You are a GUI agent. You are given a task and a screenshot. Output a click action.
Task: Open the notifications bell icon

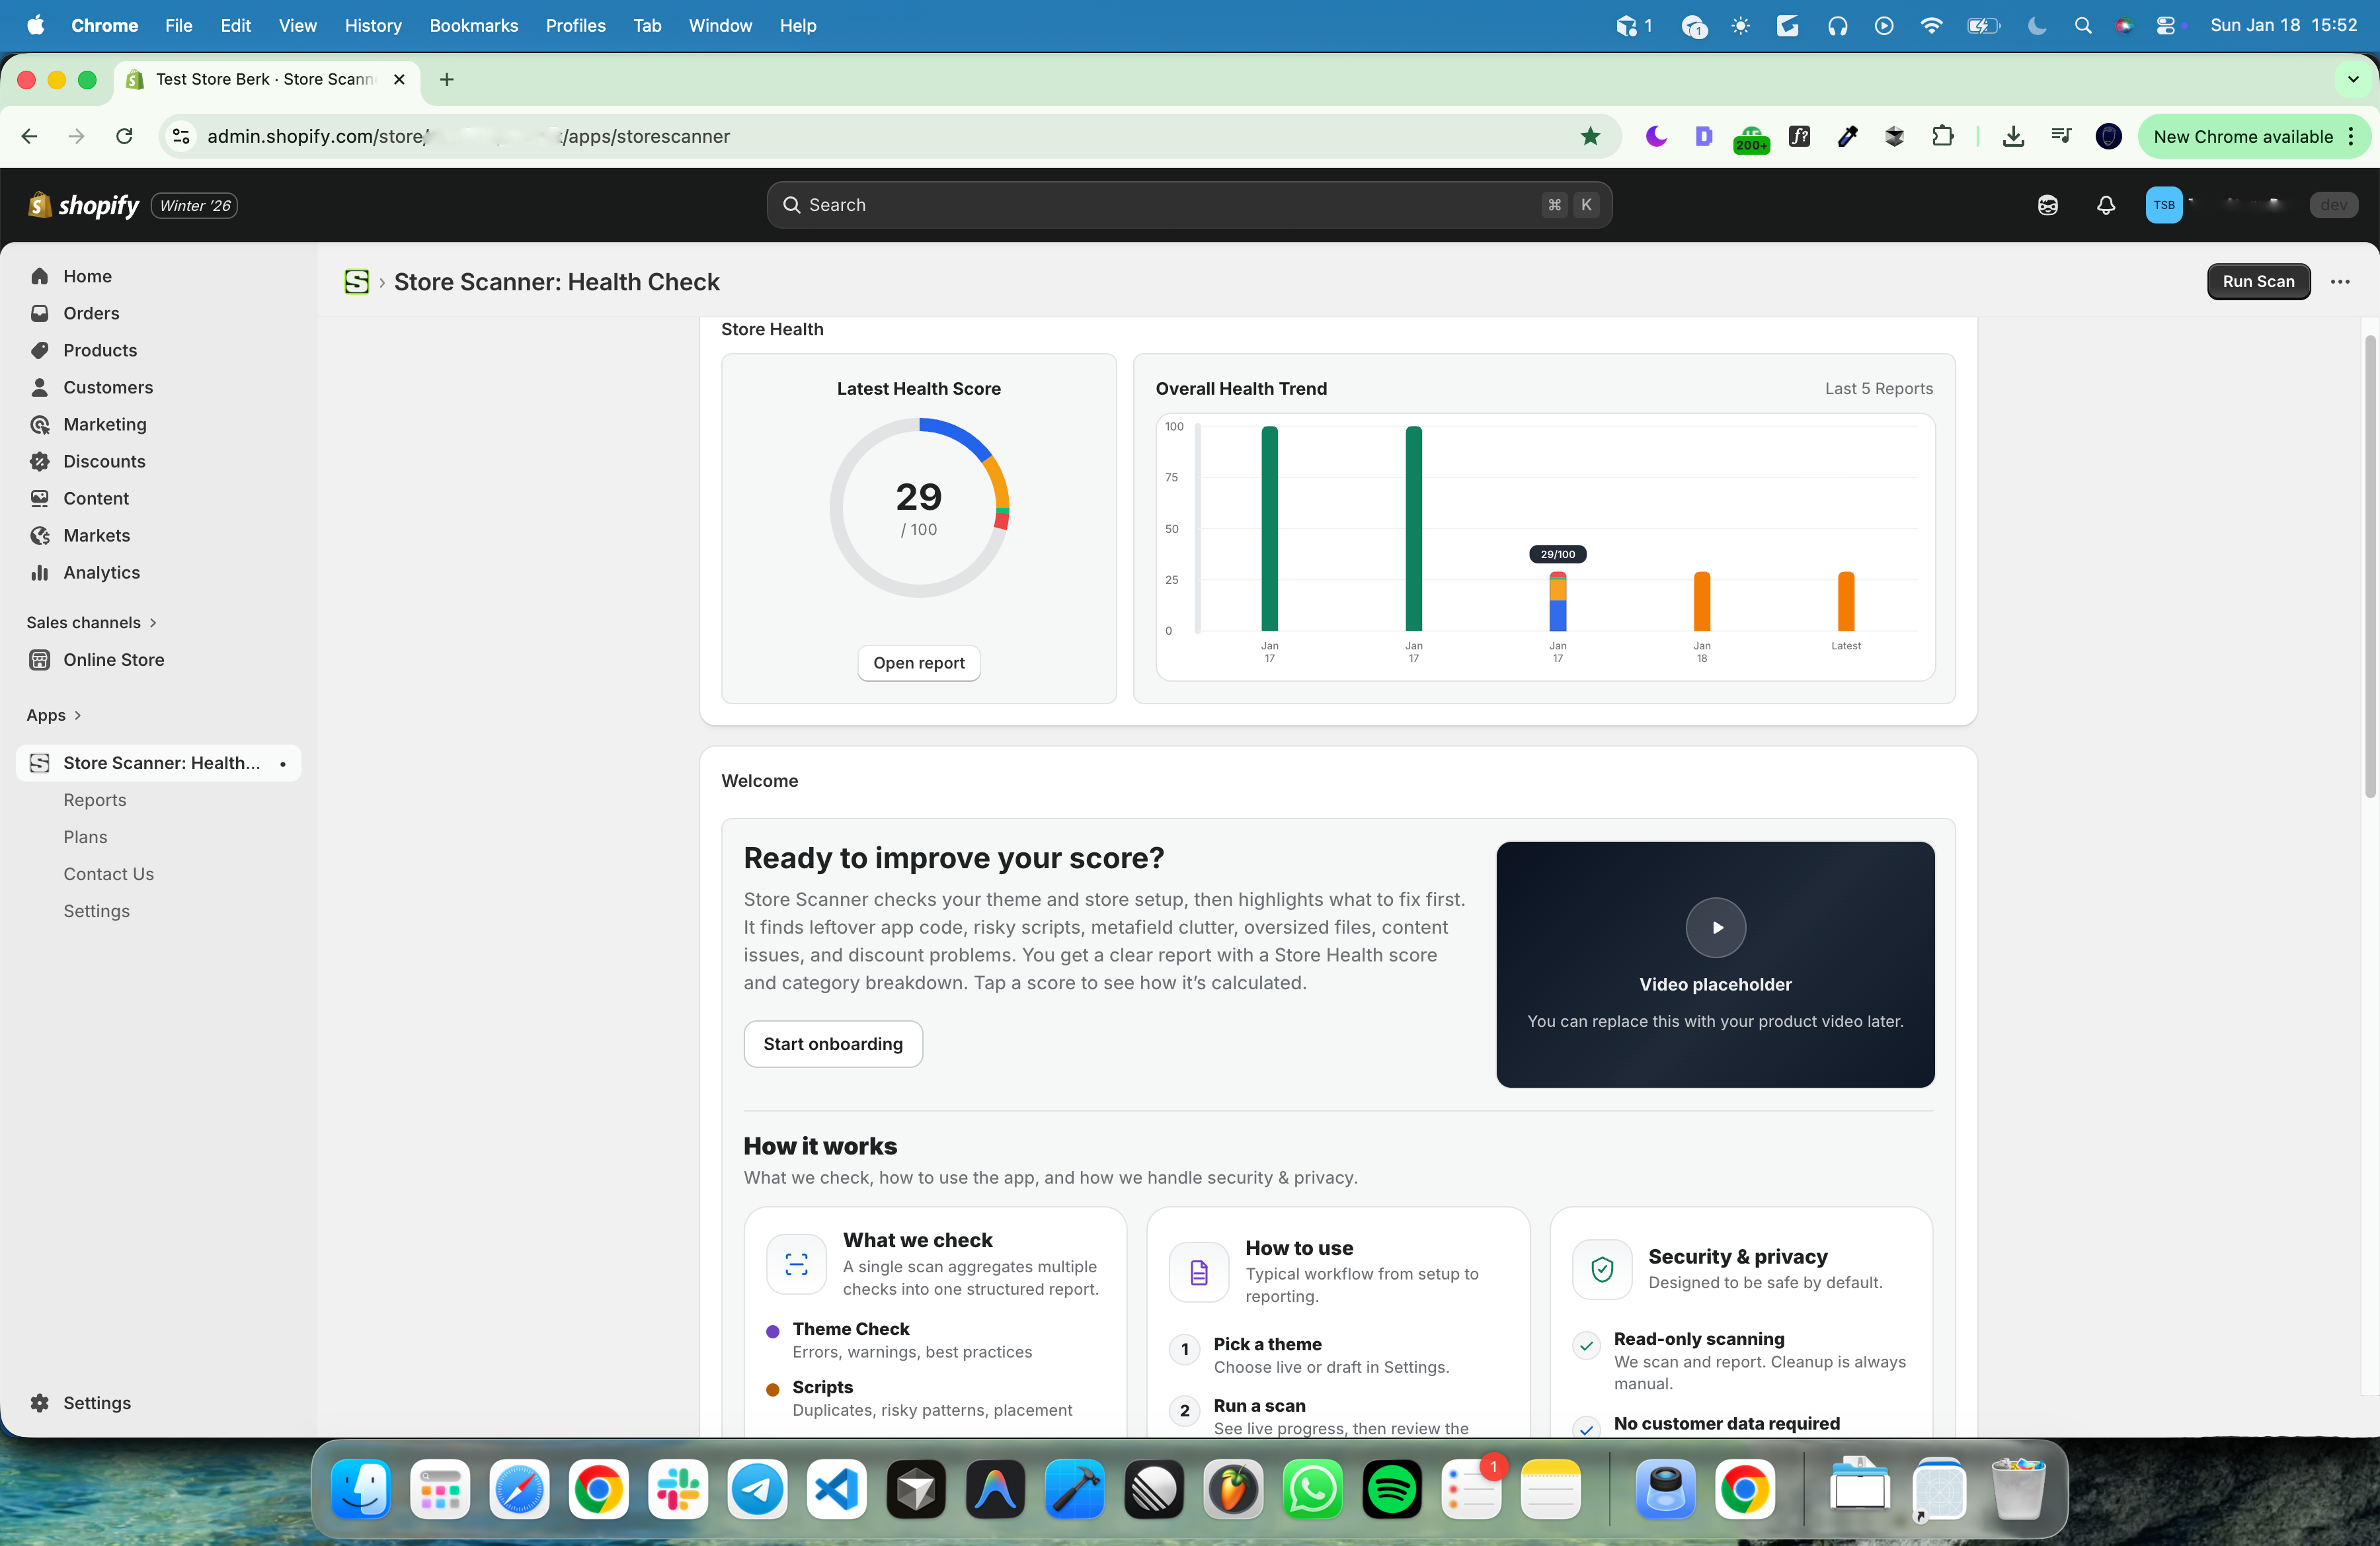coord(2105,205)
